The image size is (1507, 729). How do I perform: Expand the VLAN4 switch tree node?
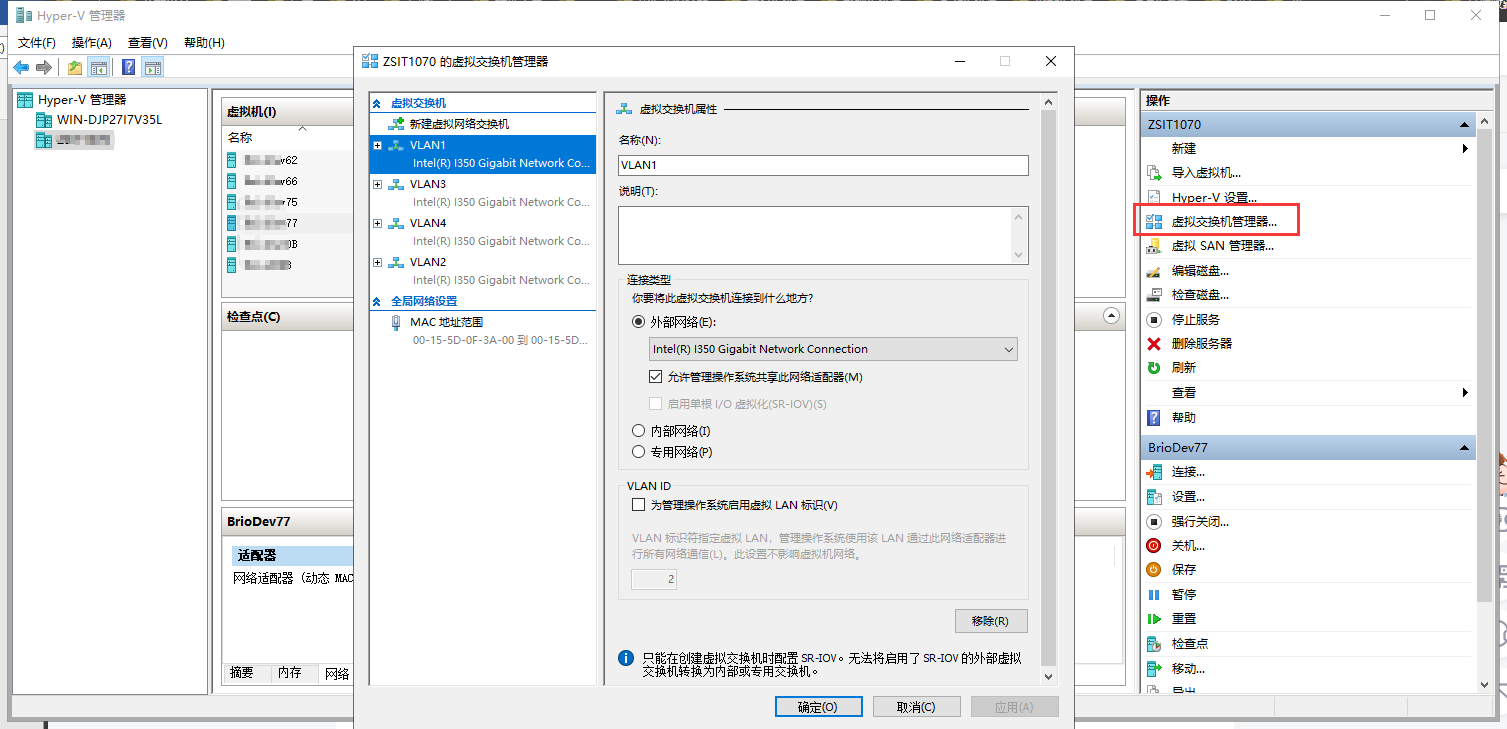(x=377, y=223)
